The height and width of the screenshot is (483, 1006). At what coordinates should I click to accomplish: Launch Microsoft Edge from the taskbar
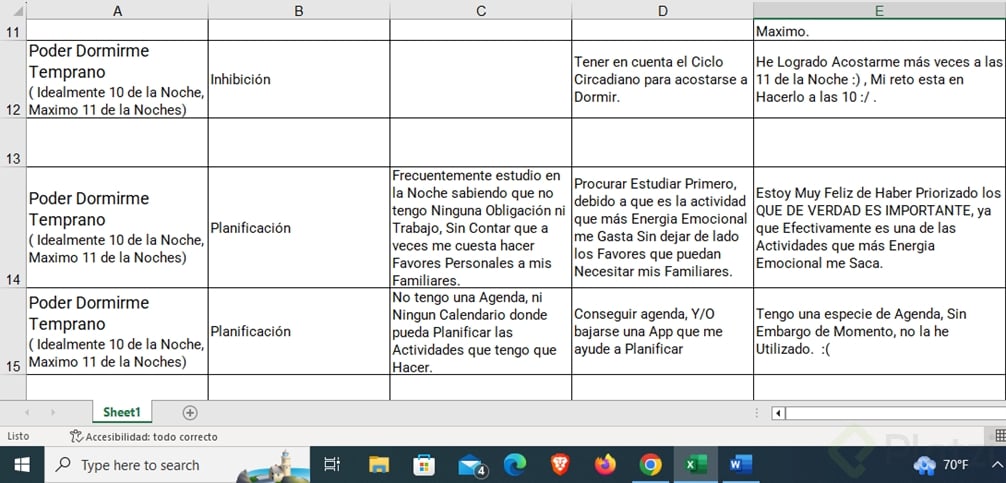(x=515, y=465)
